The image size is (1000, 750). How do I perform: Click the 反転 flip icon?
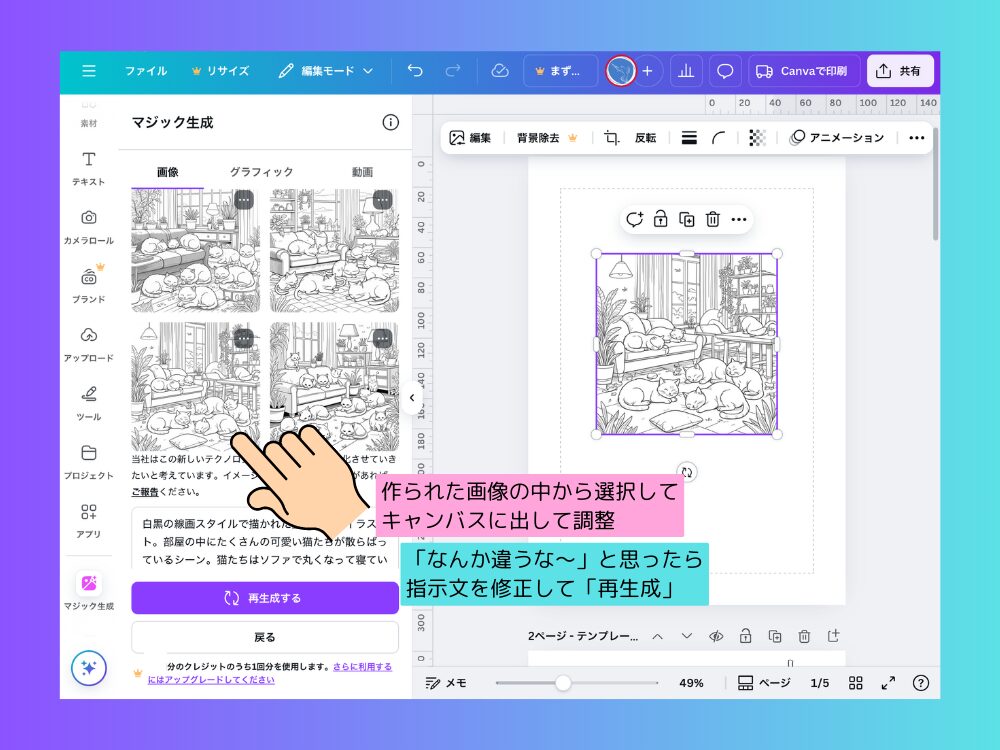tap(645, 137)
